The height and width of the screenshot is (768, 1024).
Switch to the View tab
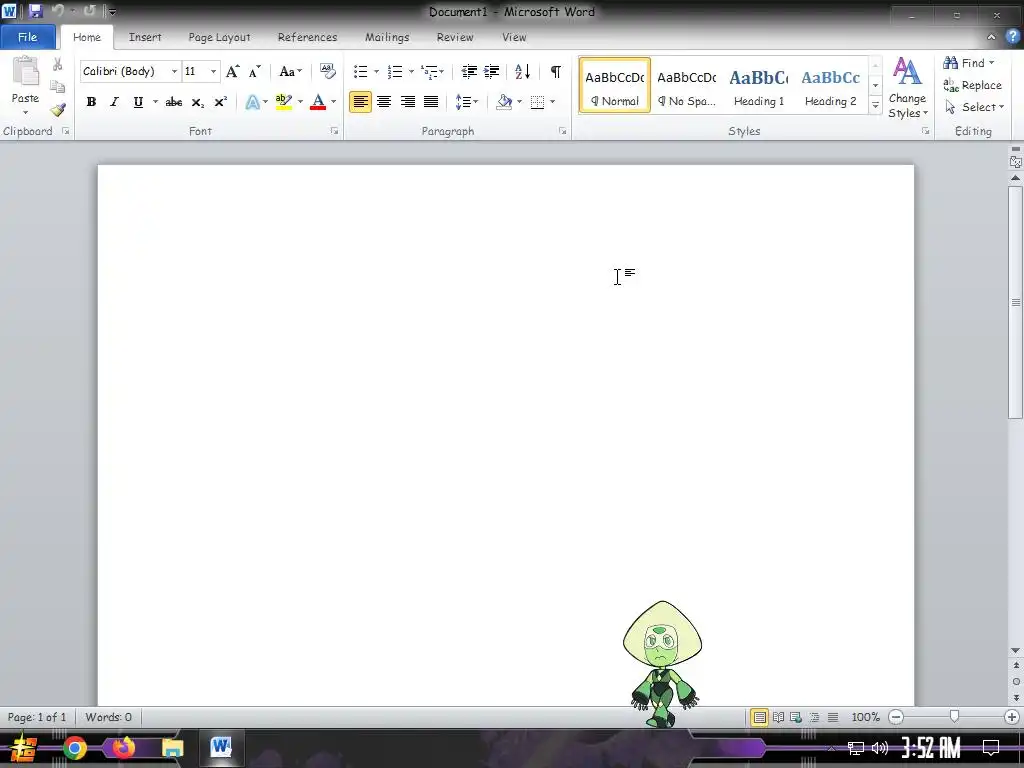pos(514,37)
